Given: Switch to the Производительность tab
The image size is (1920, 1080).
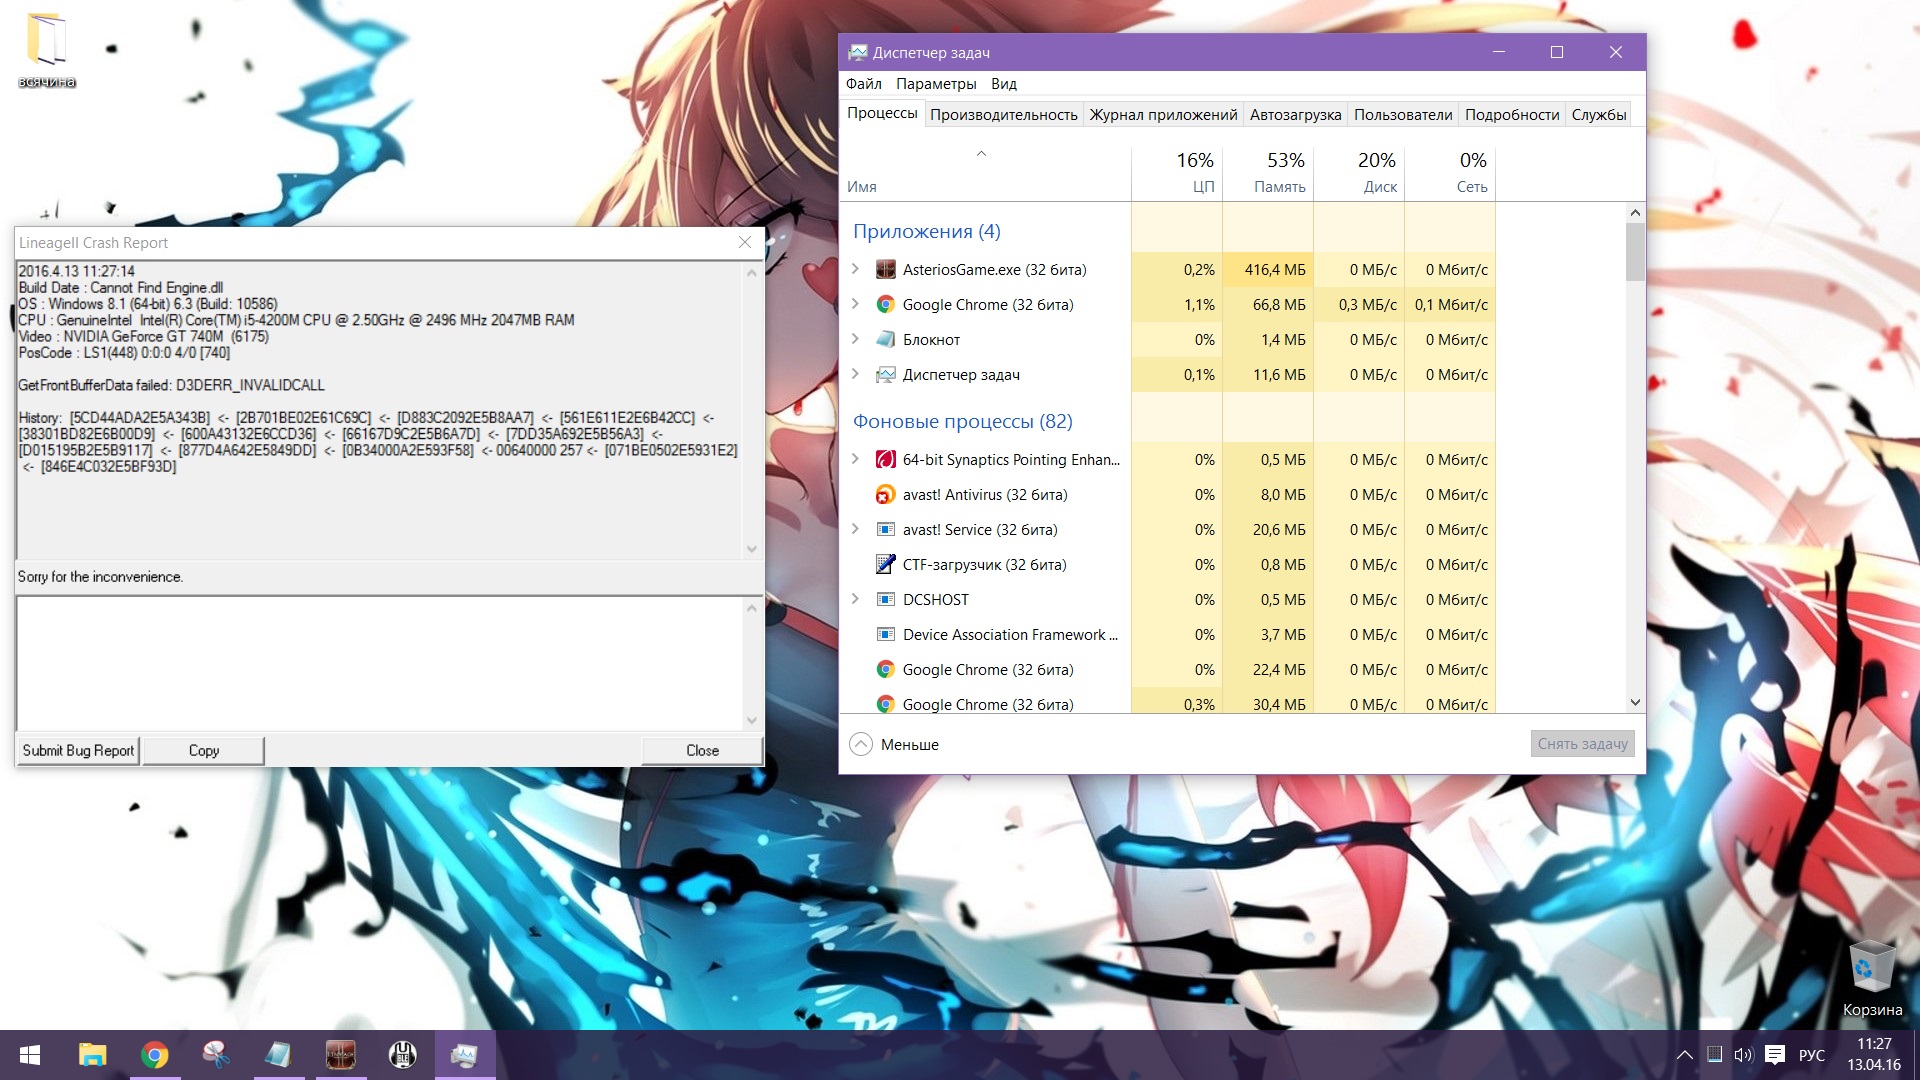Looking at the screenshot, I should point(1004,115).
